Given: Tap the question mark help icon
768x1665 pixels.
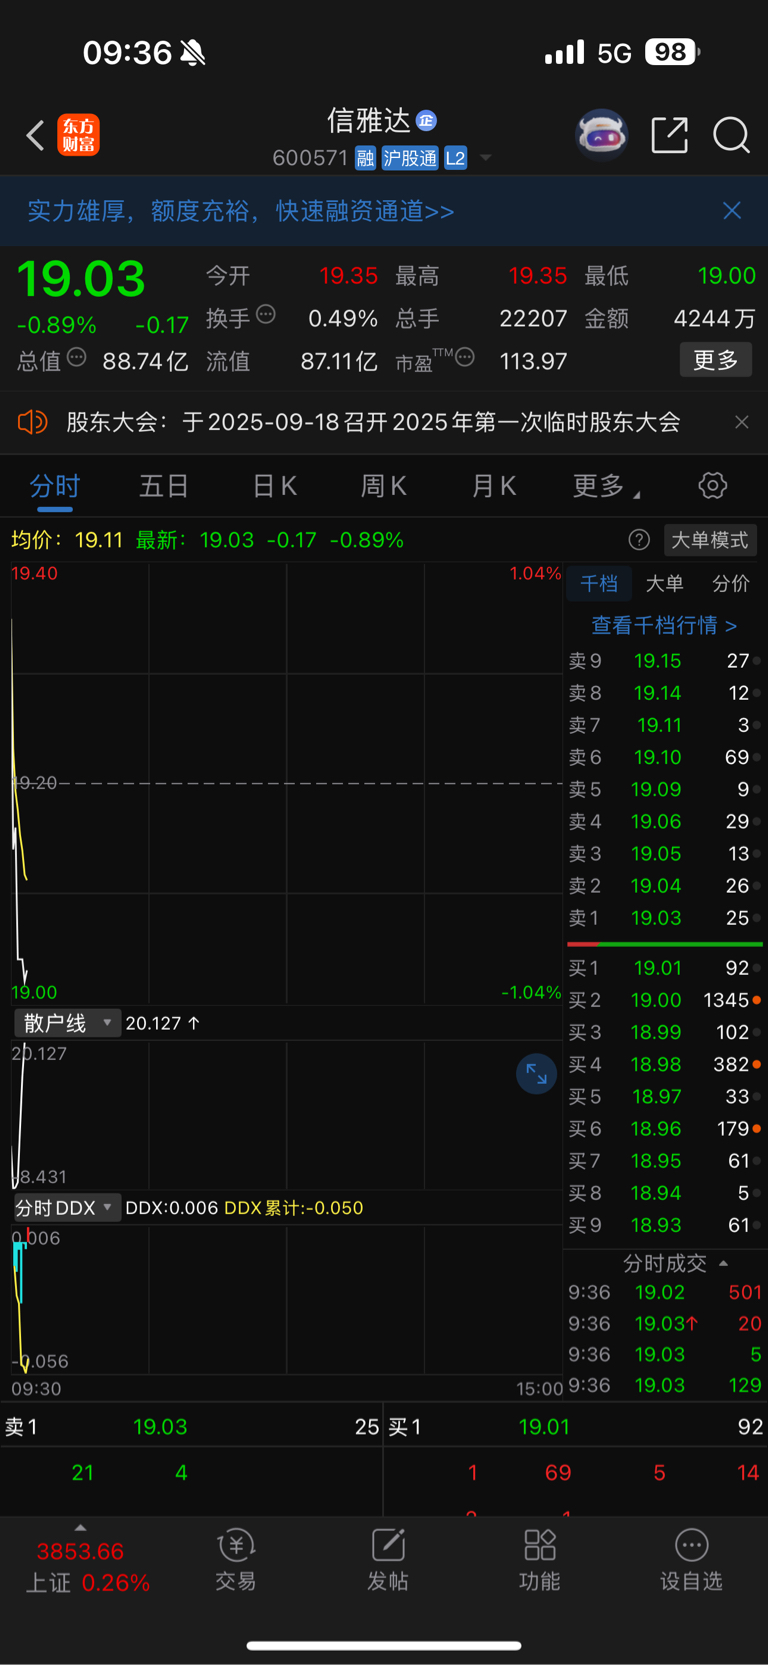Looking at the screenshot, I should coord(639,540).
